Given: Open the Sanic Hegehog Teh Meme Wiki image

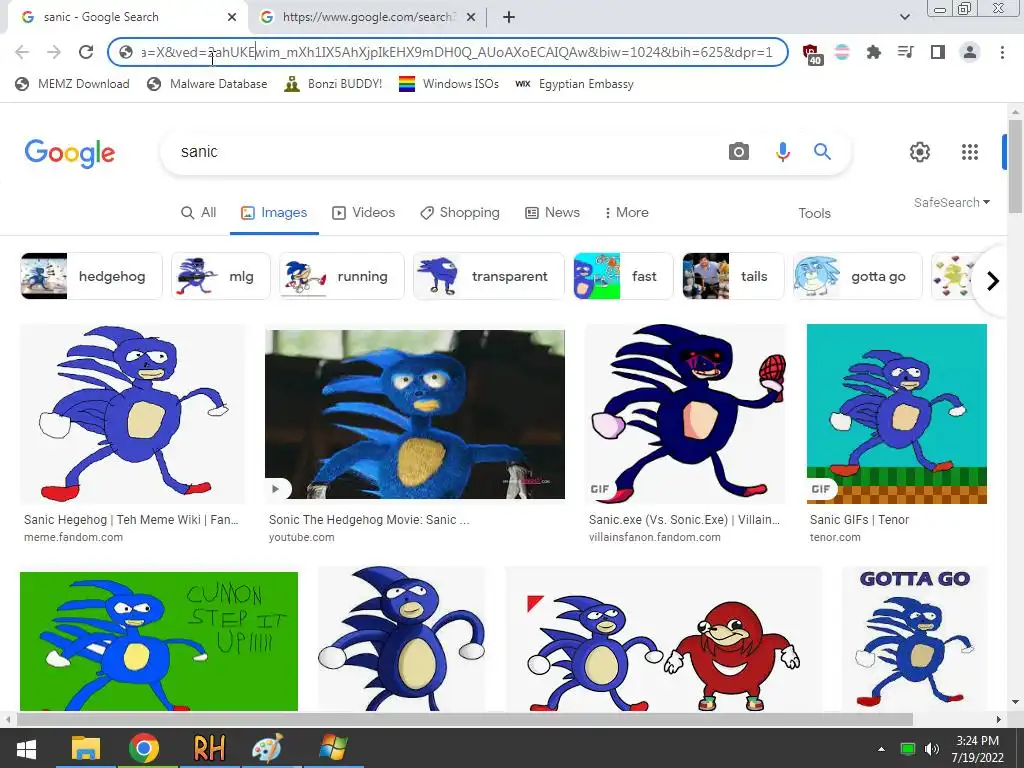Looking at the screenshot, I should 133,413.
